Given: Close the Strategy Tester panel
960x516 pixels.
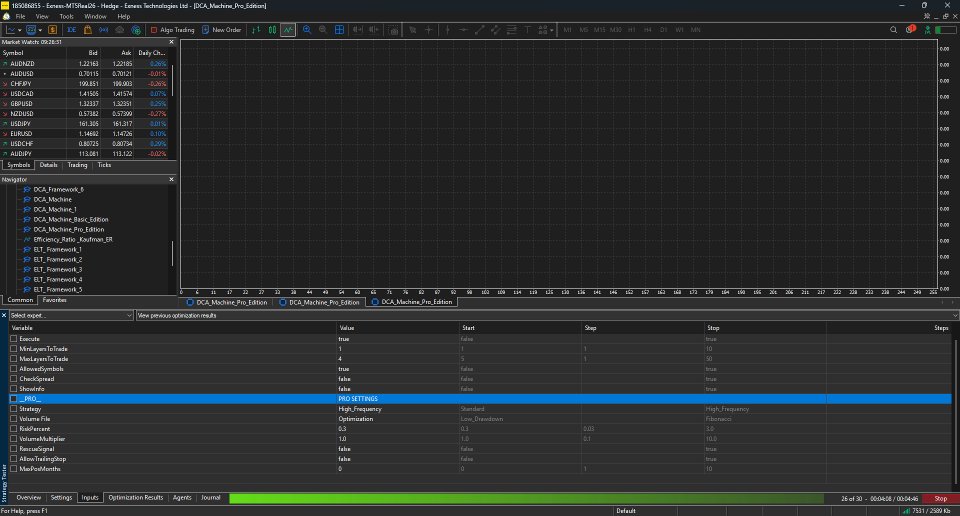Looking at the screenshot, I should coord(4,315).
